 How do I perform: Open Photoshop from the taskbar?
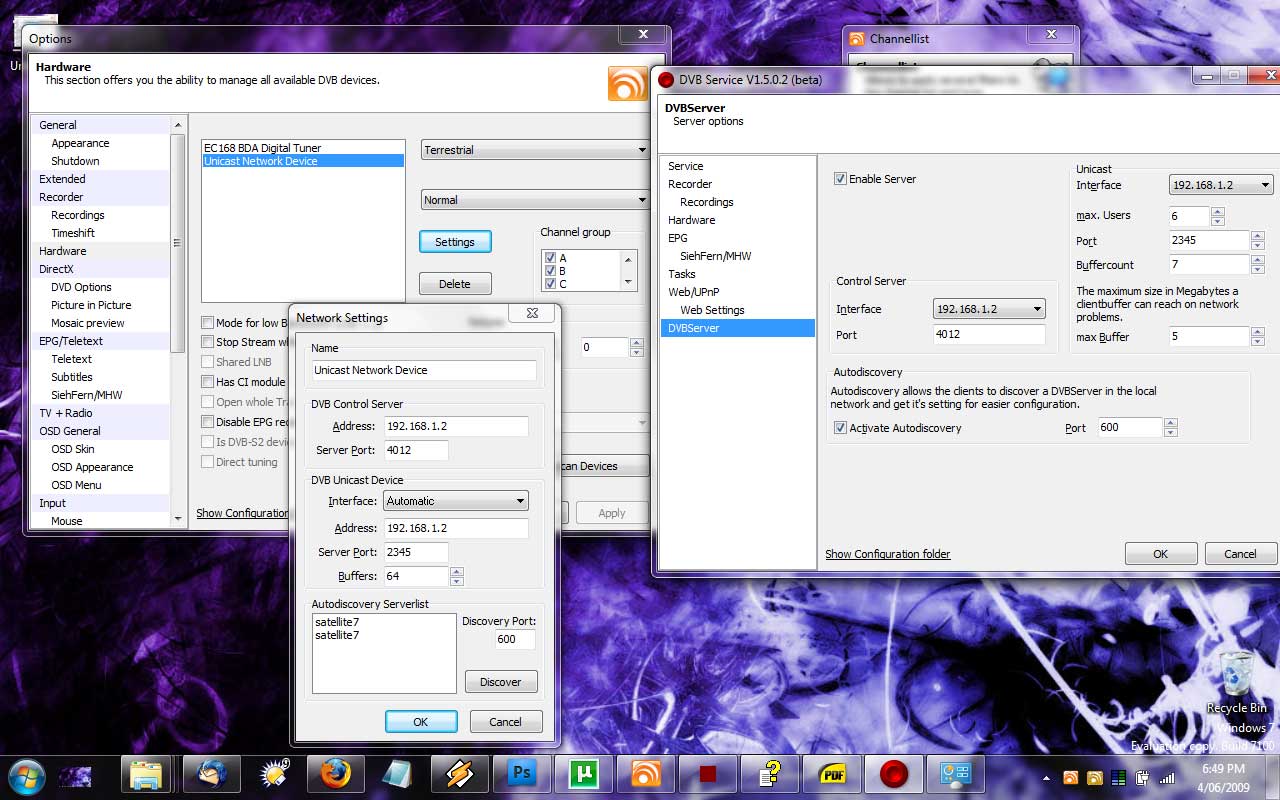521,774
